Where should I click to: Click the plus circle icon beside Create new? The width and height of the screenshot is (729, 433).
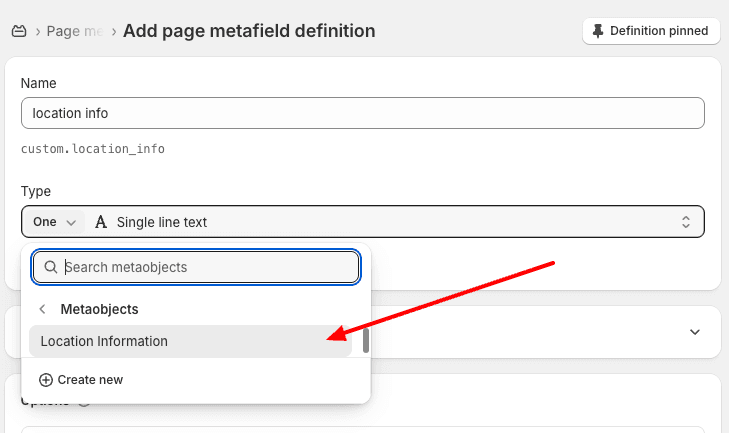point(45,380)
